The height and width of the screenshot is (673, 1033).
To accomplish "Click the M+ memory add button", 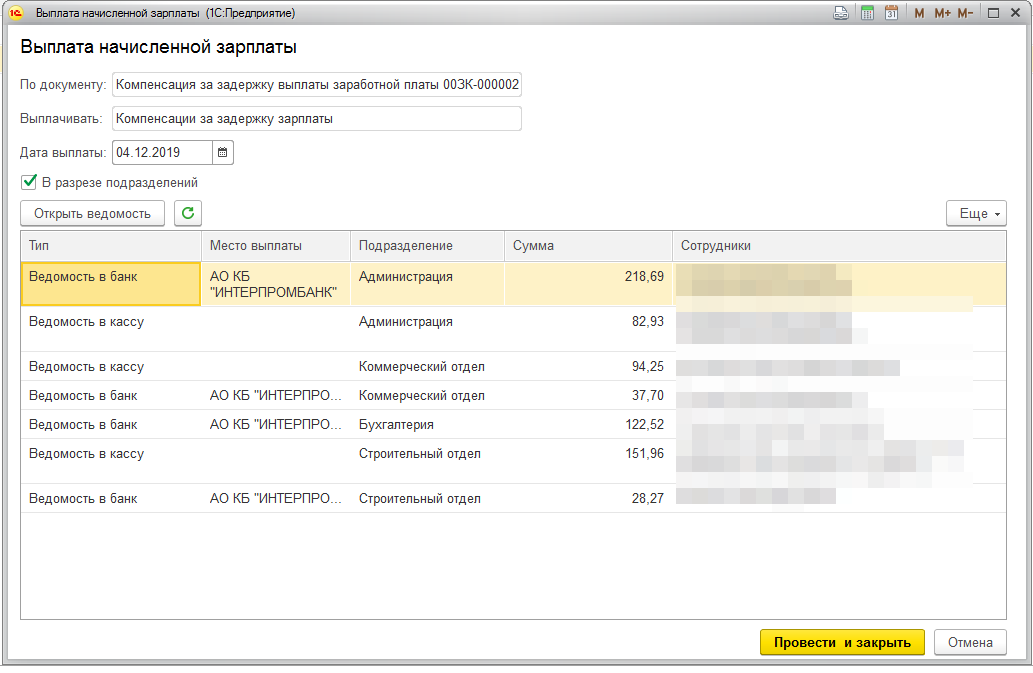I will [942, 13].
